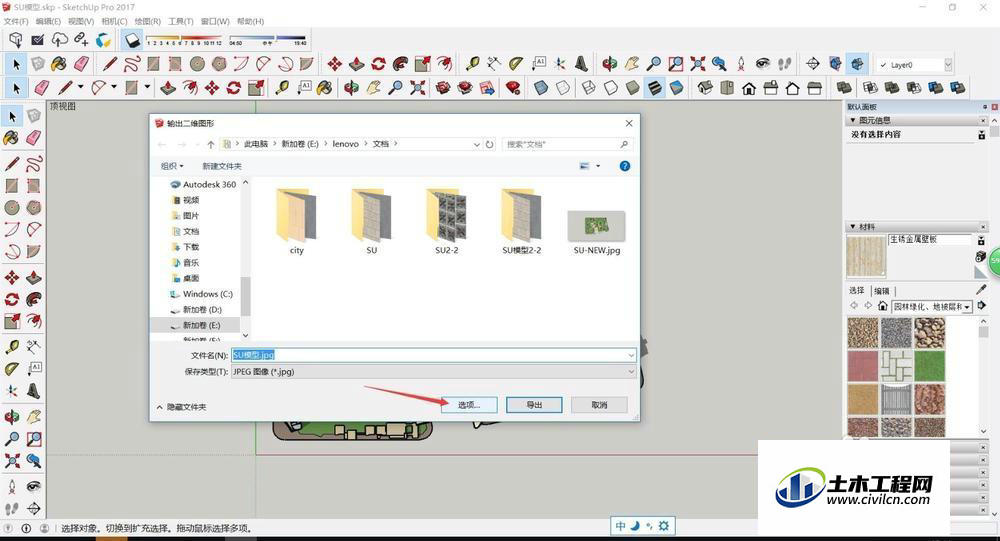Enable Monochrome face style

pyautogui.click(x=677, y=87)
